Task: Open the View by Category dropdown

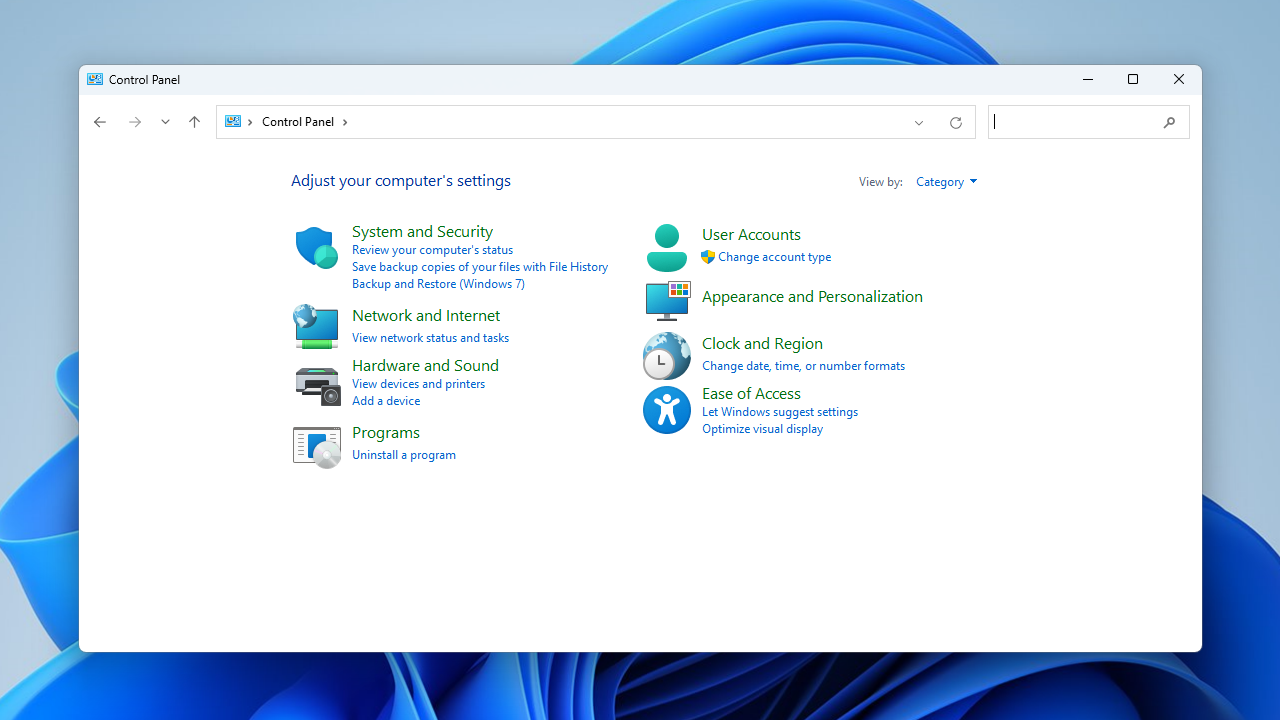Action: pos(946,182)
